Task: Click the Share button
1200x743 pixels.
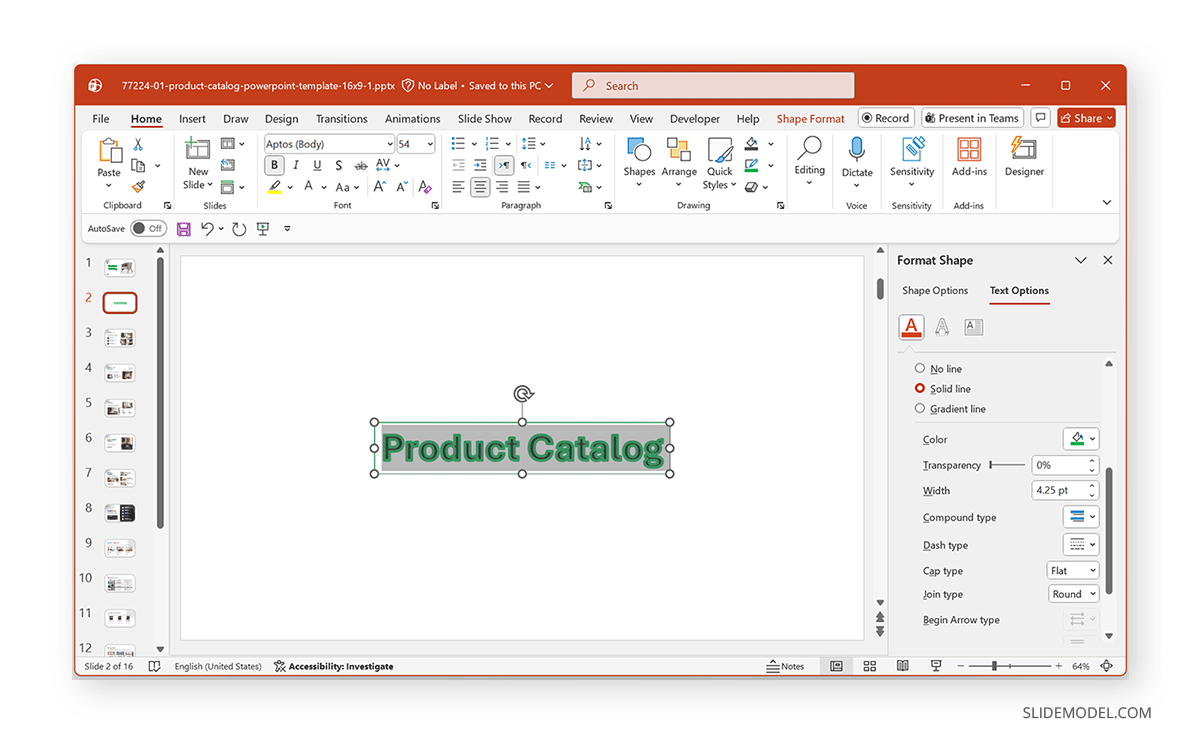Action: point(1085,118)
